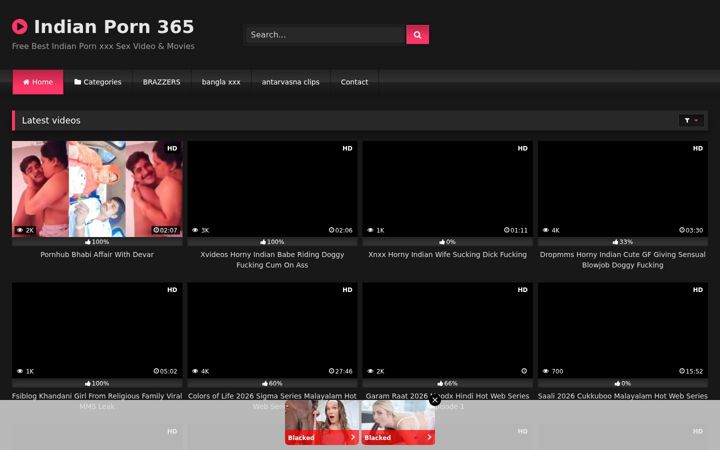Image resolution: width=720 pixels, height=450 pixels.
Task: Open the Colors of Life 2026 title link
Action: (272, 396)
